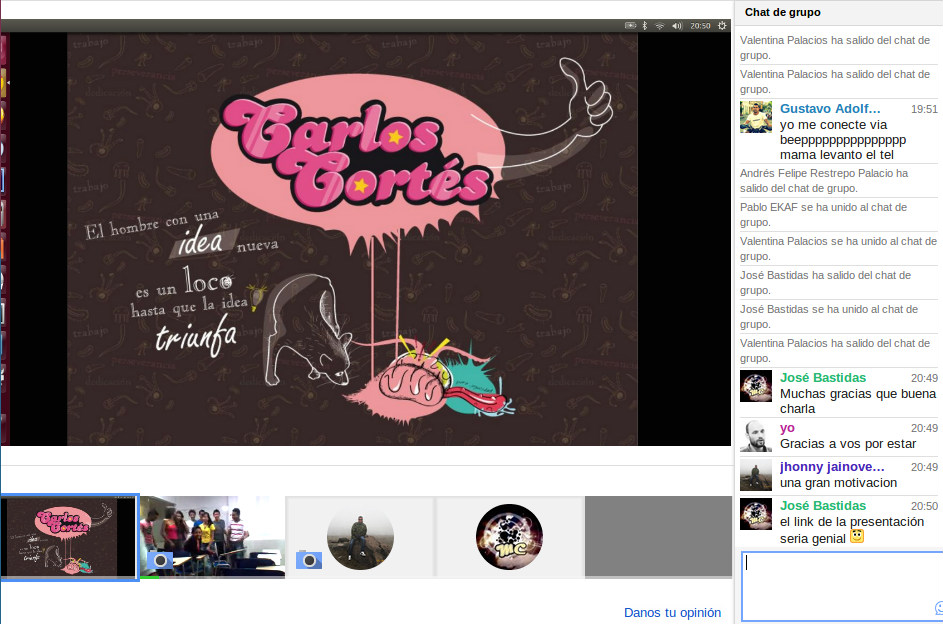Viewport: 943px width, 624px height.
Task: Click the 20:49 timestamp on jhonny's message
Action: click(924, 467)
